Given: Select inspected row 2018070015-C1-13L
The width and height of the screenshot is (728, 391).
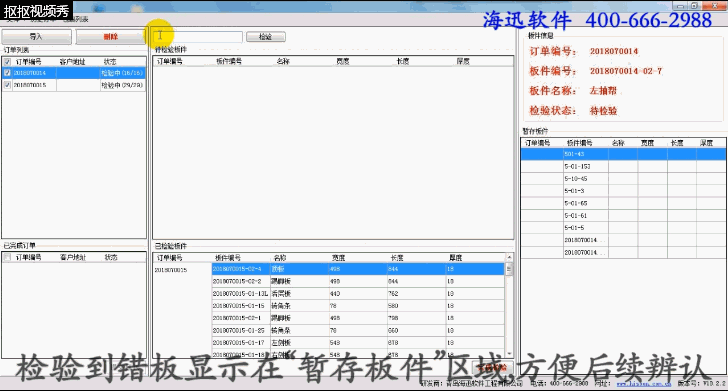Looking at the screenshot, I should [358, 293].
